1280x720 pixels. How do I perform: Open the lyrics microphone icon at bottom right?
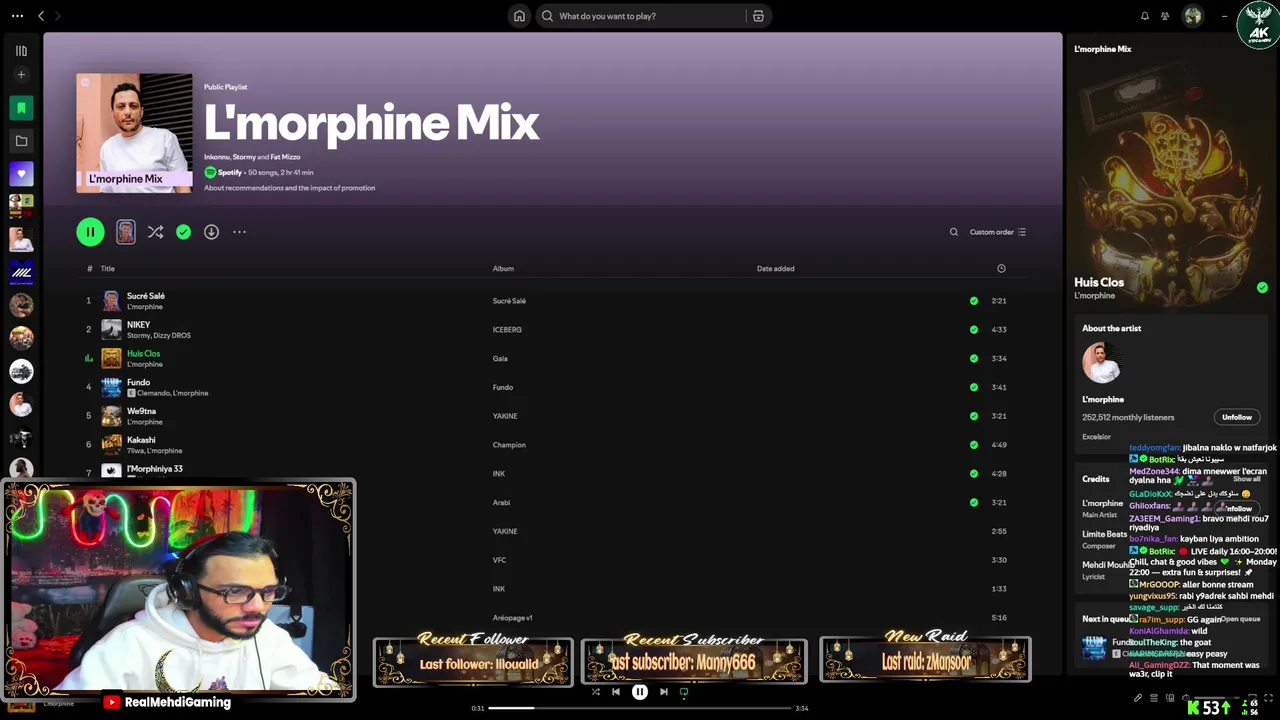1138,698
